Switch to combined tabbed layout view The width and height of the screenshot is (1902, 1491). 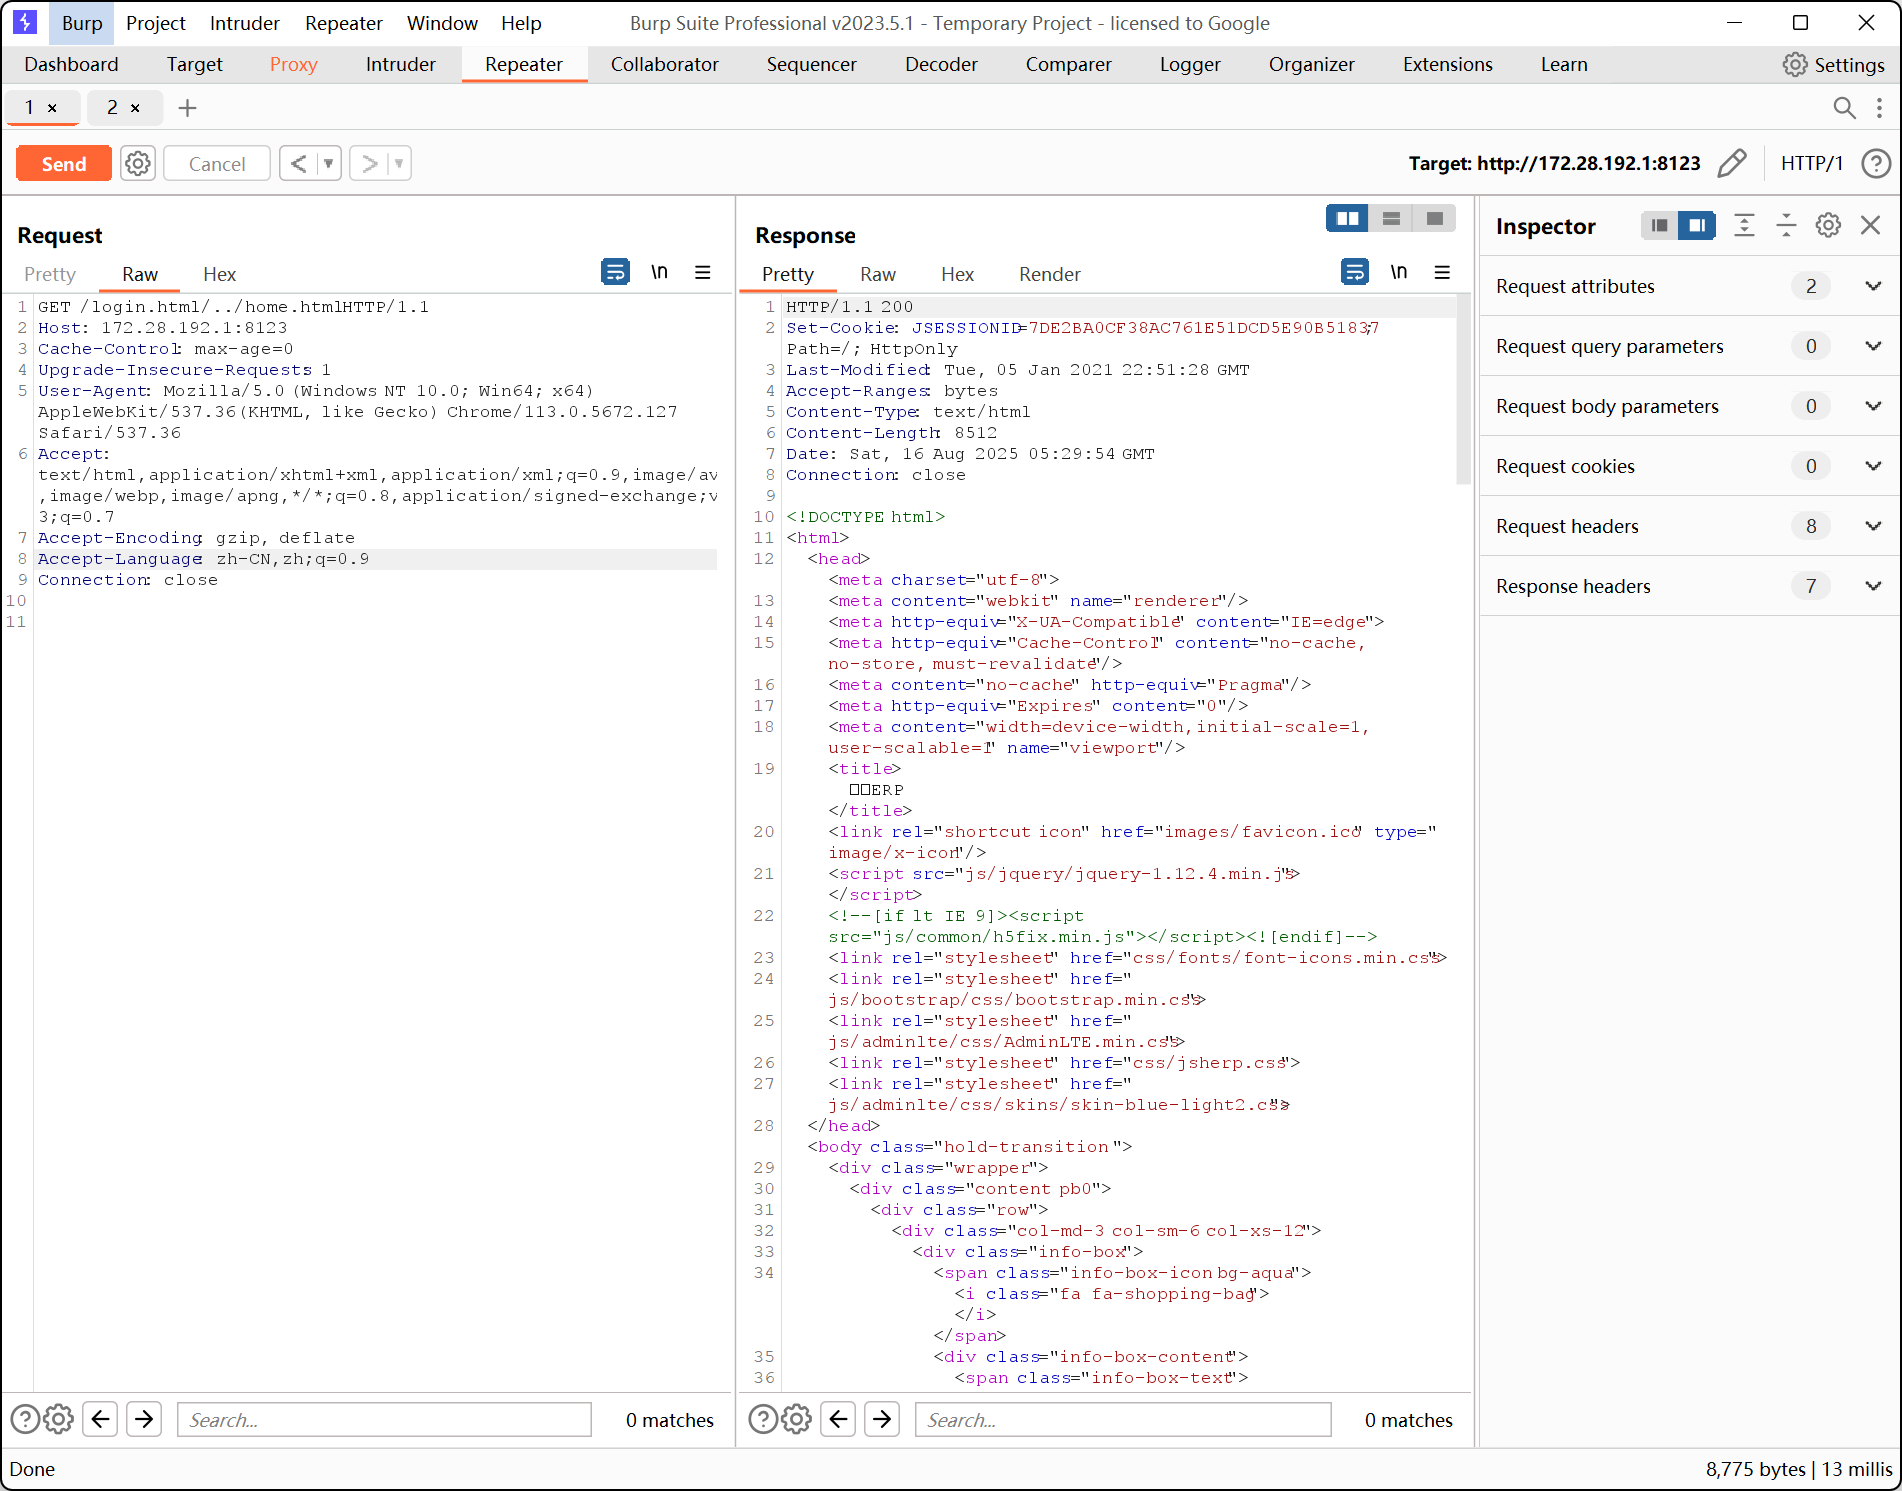click(1434, 218)
